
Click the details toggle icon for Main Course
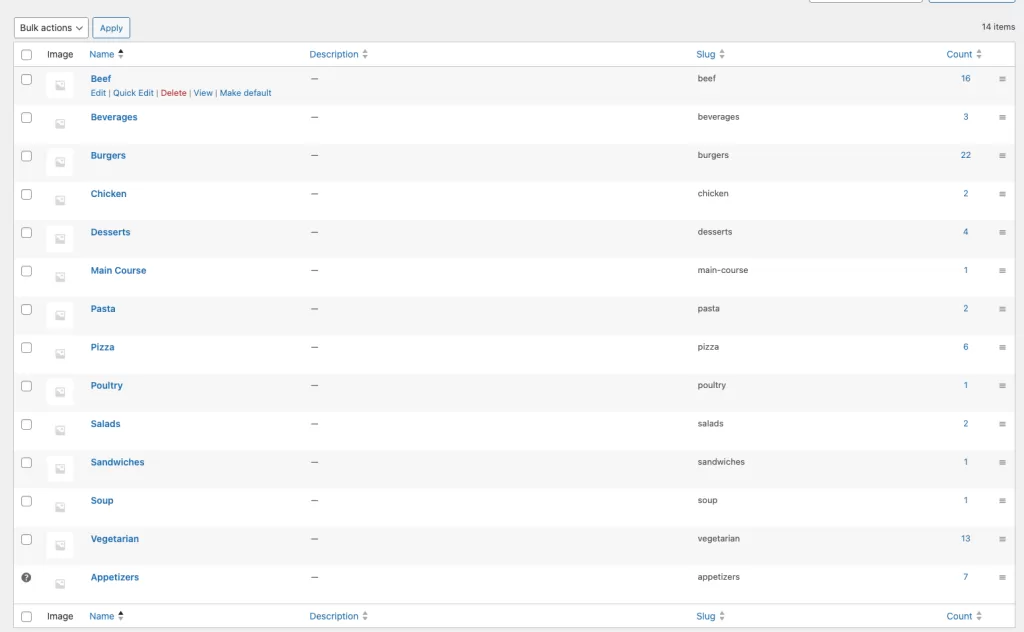click(x=1002, y=270)
